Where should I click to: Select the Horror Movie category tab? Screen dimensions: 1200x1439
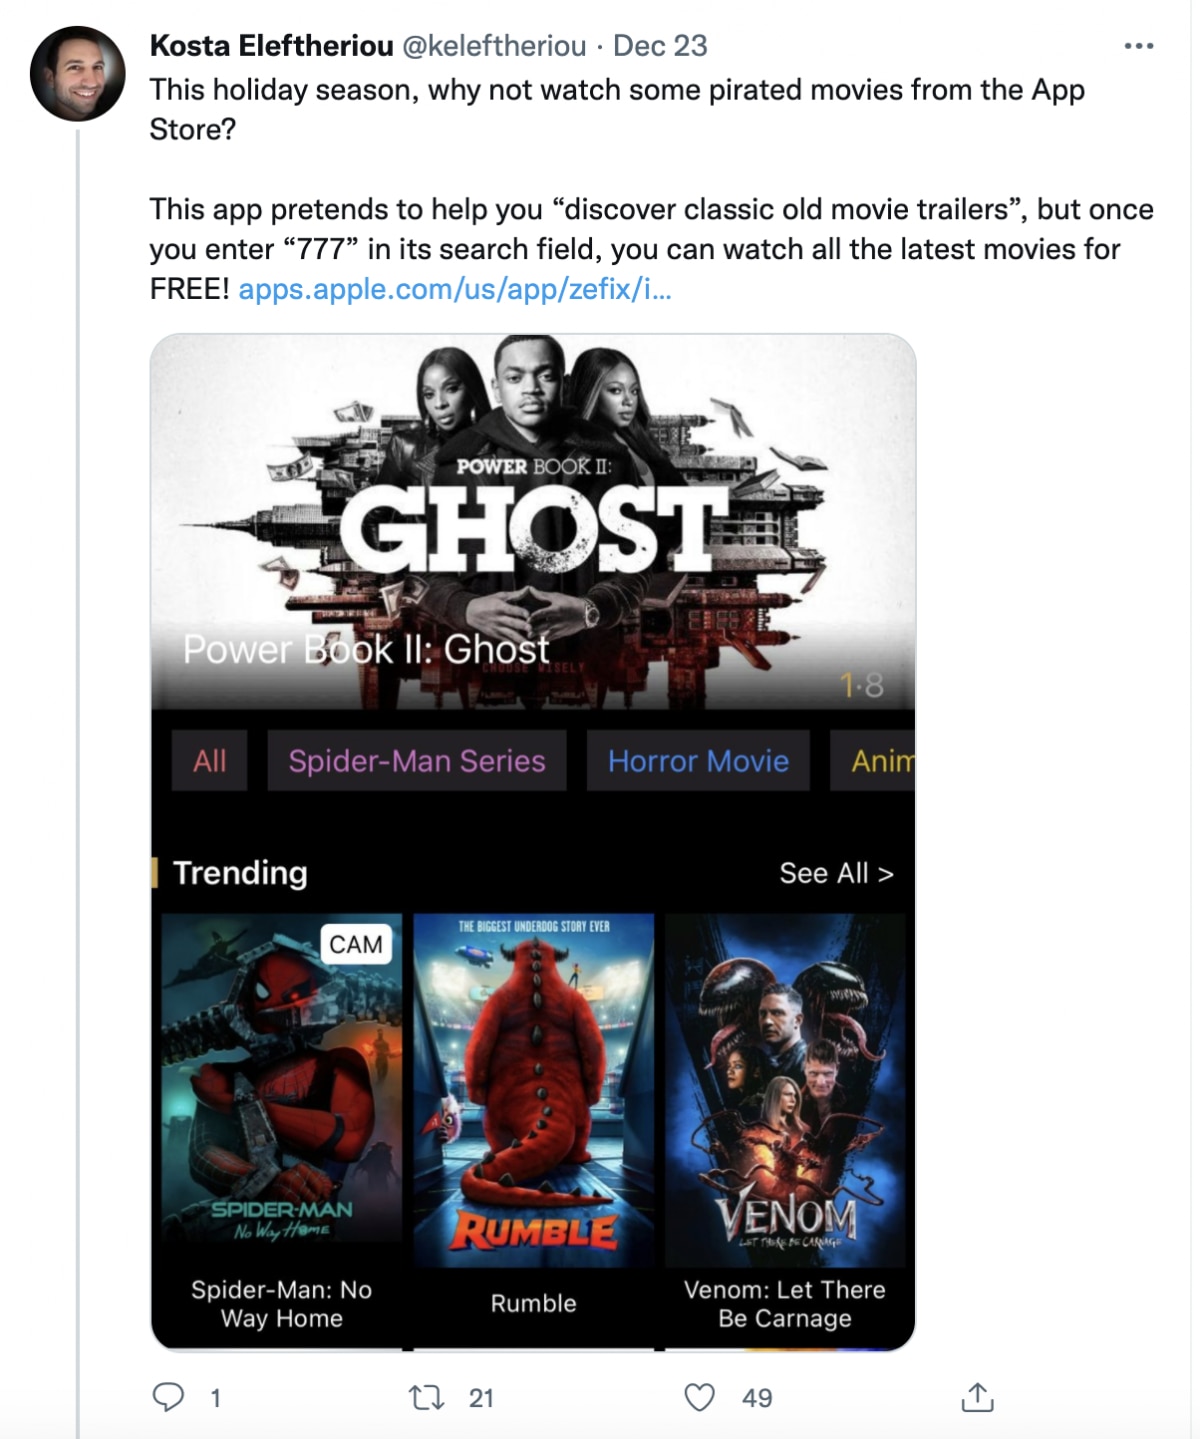(x=698, y=761)
